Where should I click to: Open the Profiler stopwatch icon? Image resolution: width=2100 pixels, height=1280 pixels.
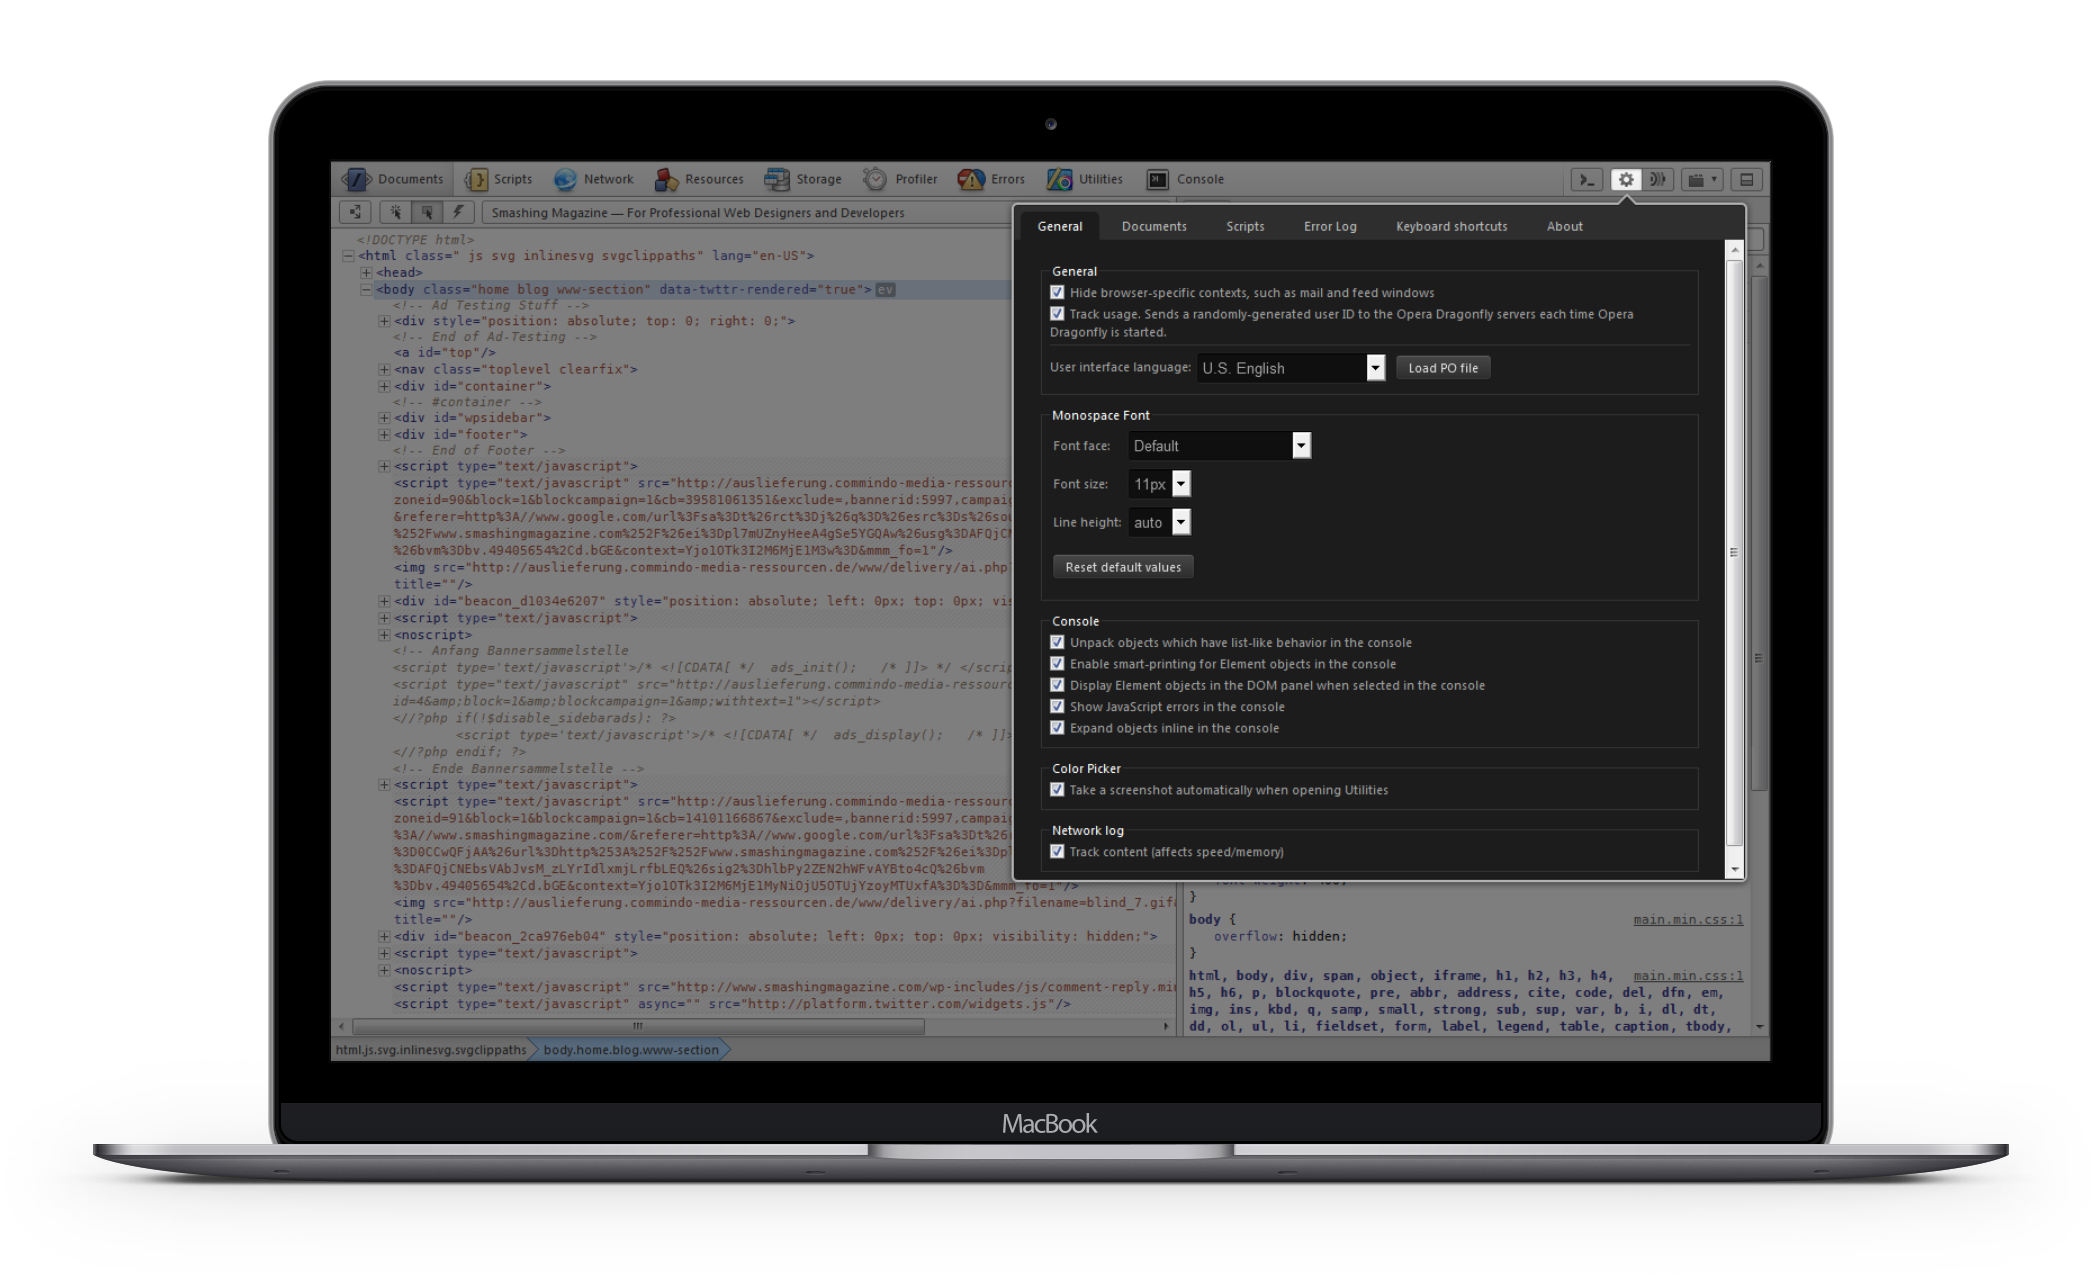pyautogui.click(x=875, y=179)
